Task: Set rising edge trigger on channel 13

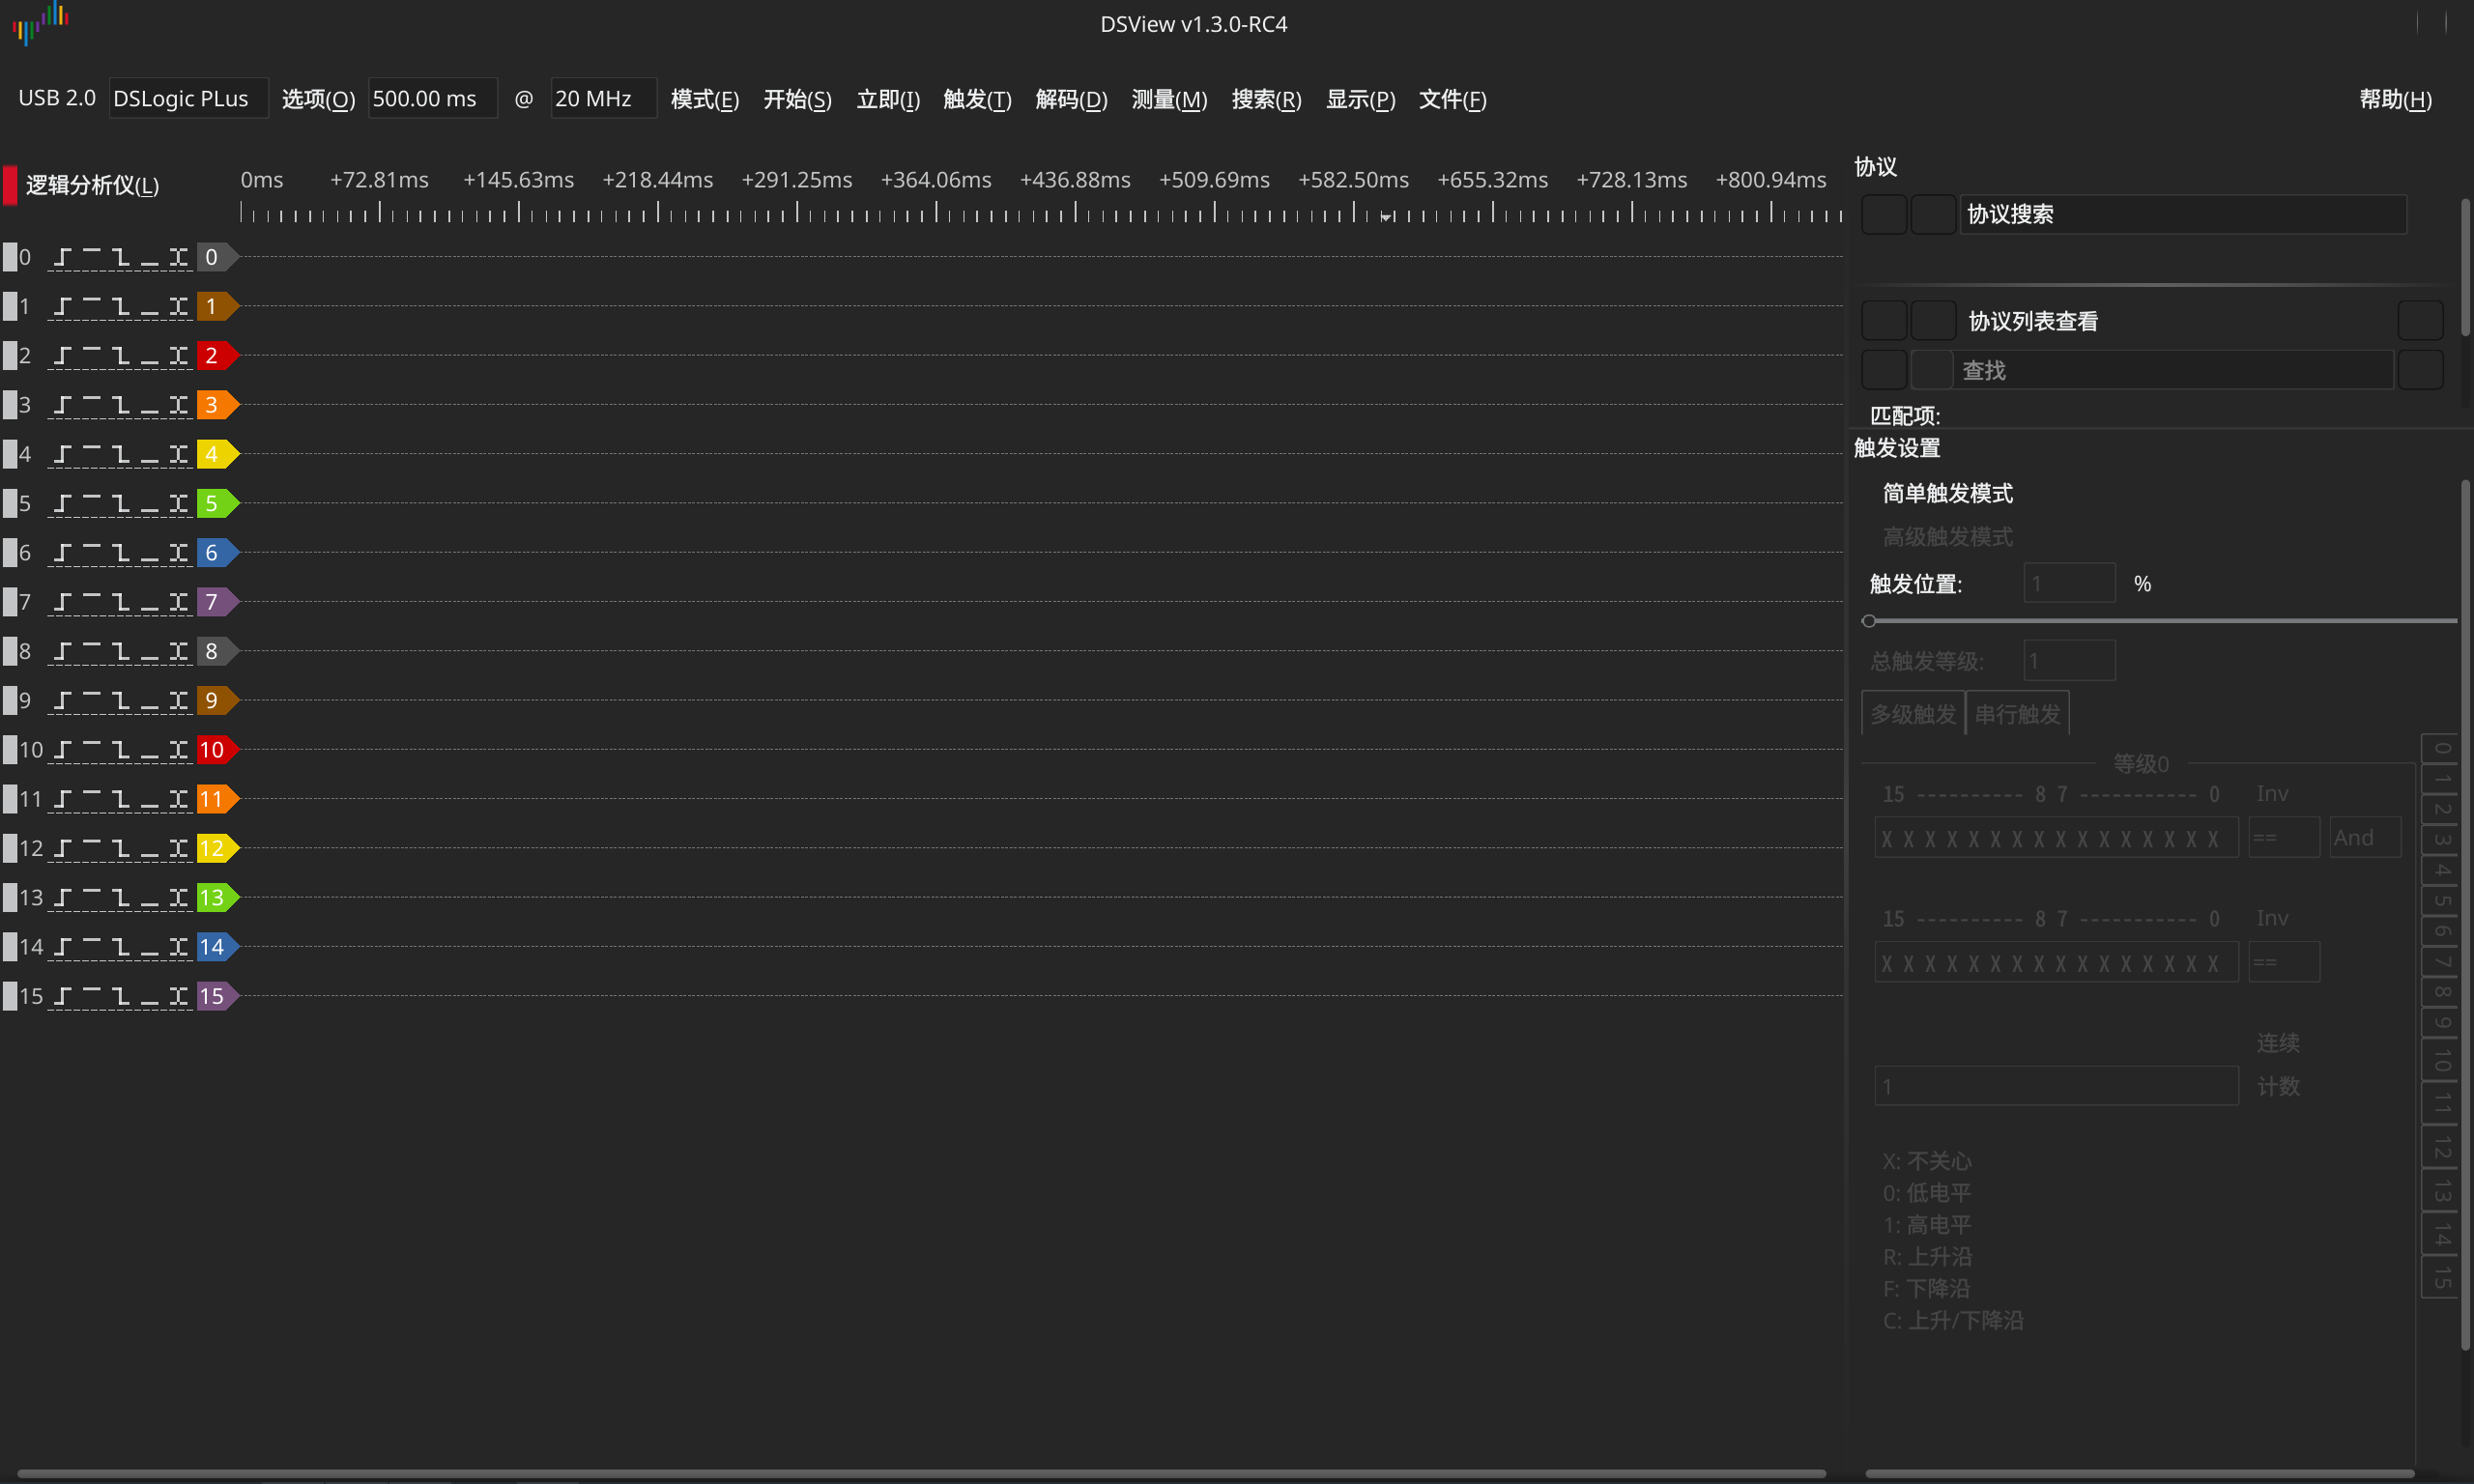Action: coord(62,898)
